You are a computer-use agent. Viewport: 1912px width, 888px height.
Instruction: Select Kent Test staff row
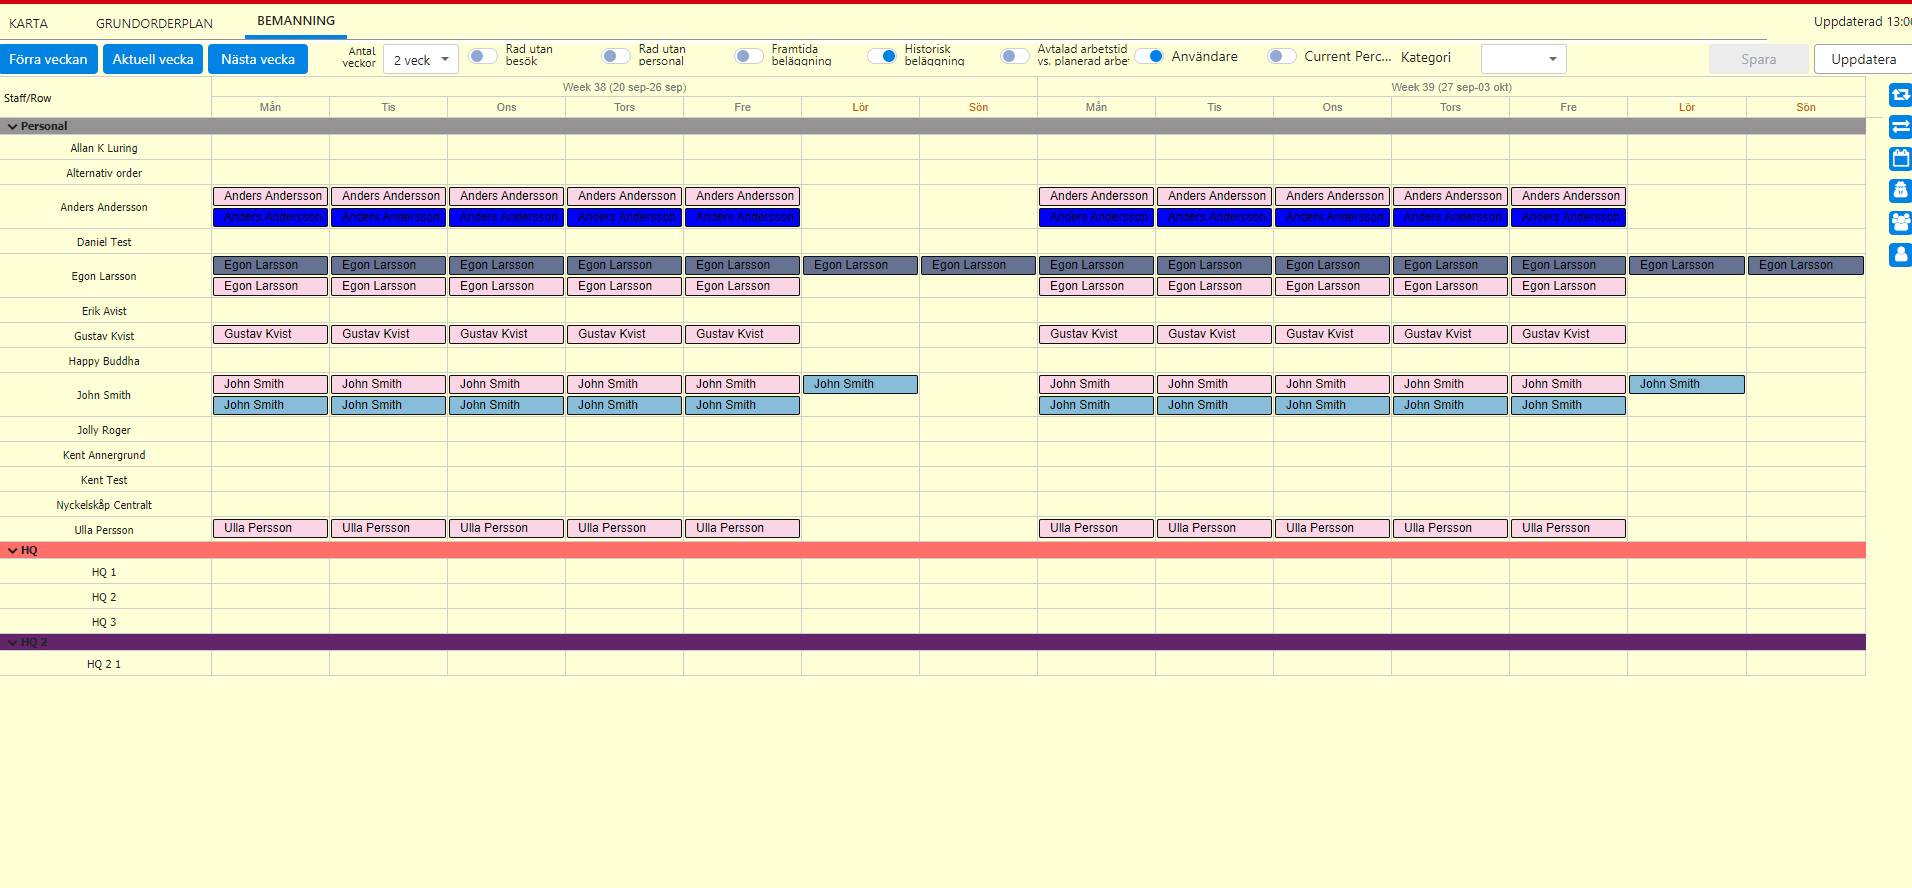(104, 480)
